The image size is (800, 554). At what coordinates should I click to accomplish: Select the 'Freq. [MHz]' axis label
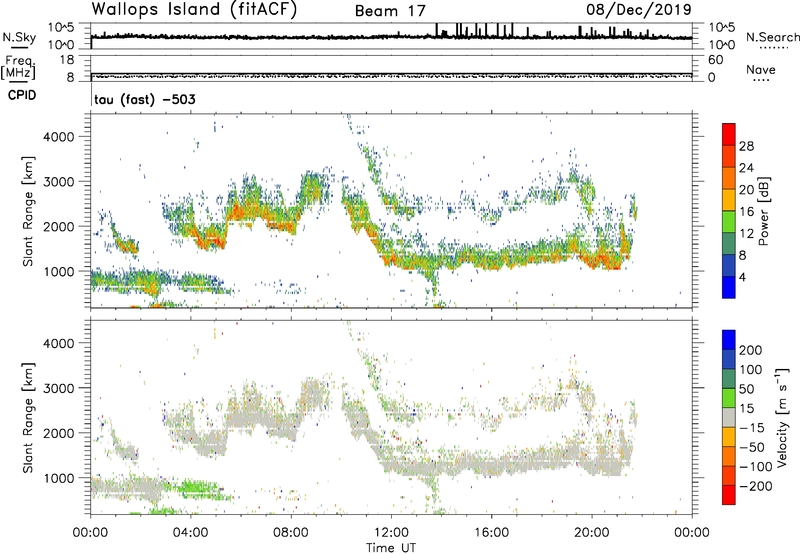click(18, 68)
